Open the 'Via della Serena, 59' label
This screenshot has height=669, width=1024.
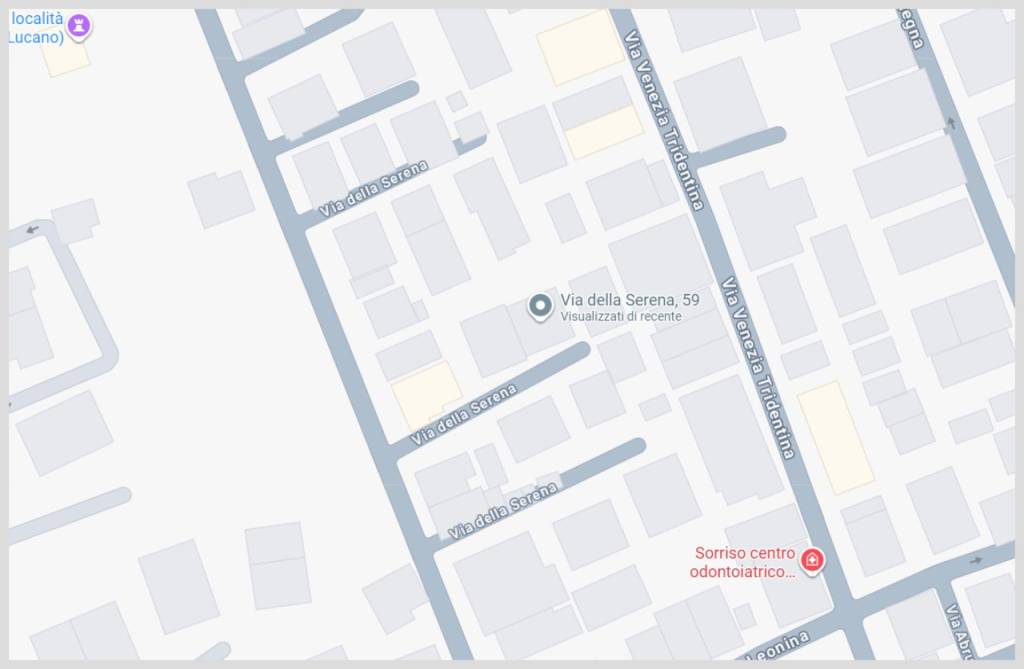pyautogui.click(x=630, y=300)
